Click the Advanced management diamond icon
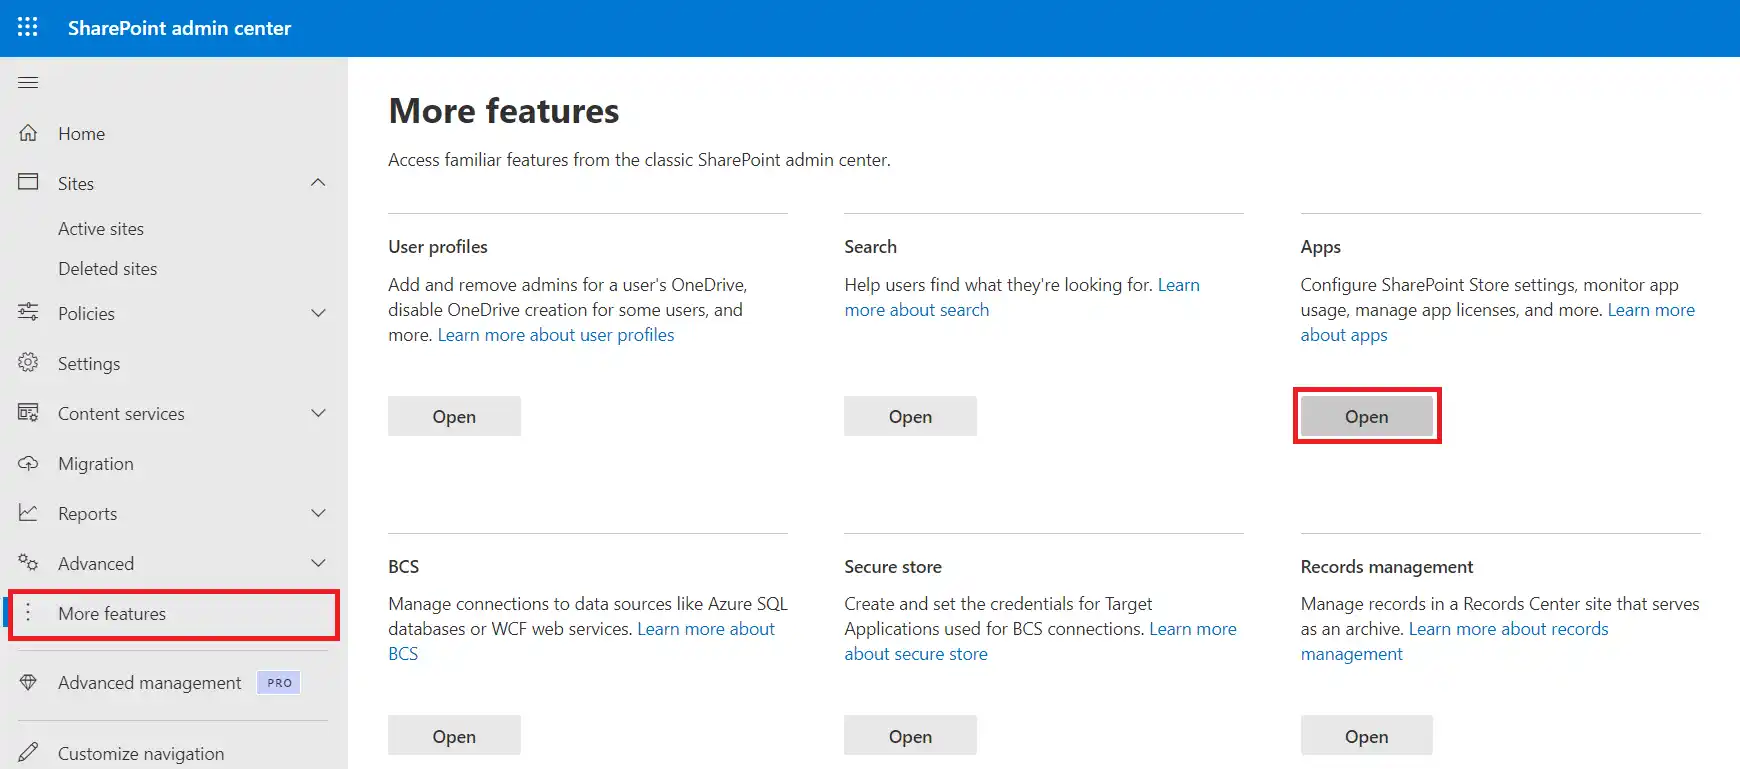1740x769 pixels. click(28, 682)
